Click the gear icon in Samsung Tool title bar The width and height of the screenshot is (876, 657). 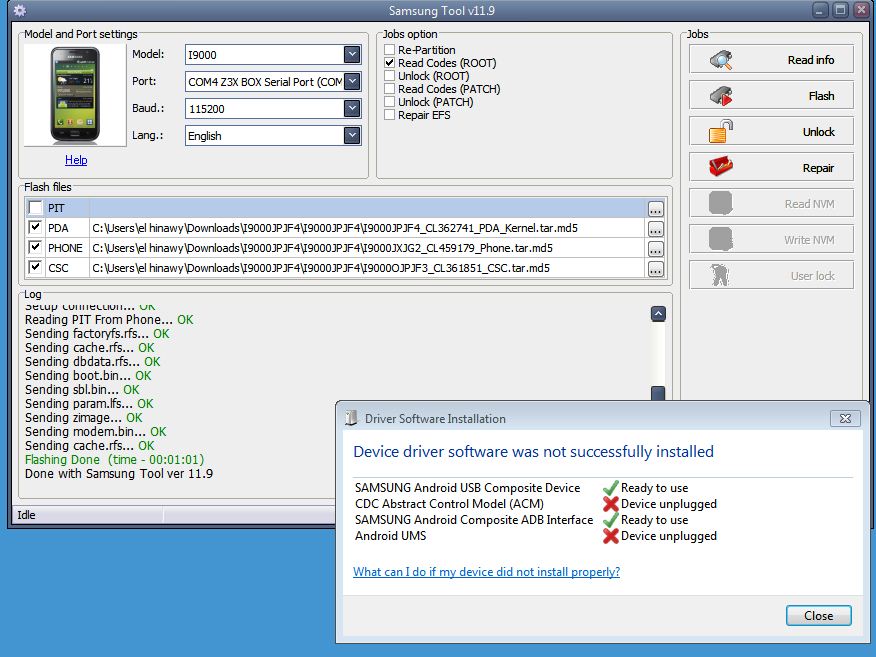[20, 10]
